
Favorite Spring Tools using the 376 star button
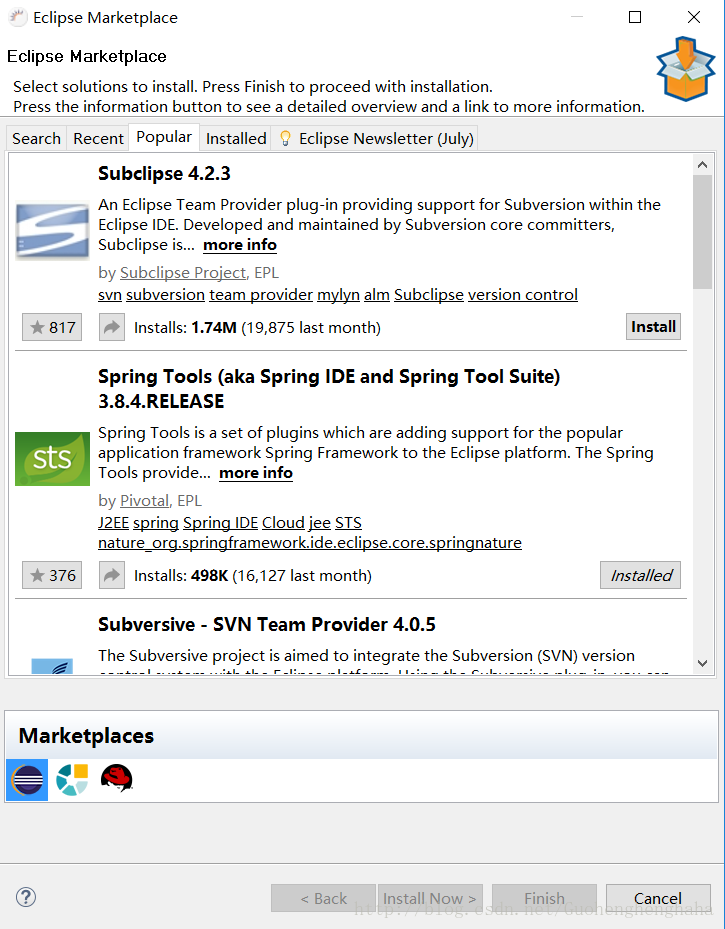click(x=52, y=575)
